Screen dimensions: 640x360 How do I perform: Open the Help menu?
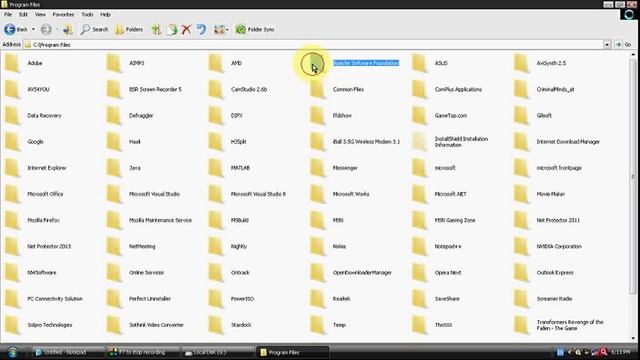point(105,14)
